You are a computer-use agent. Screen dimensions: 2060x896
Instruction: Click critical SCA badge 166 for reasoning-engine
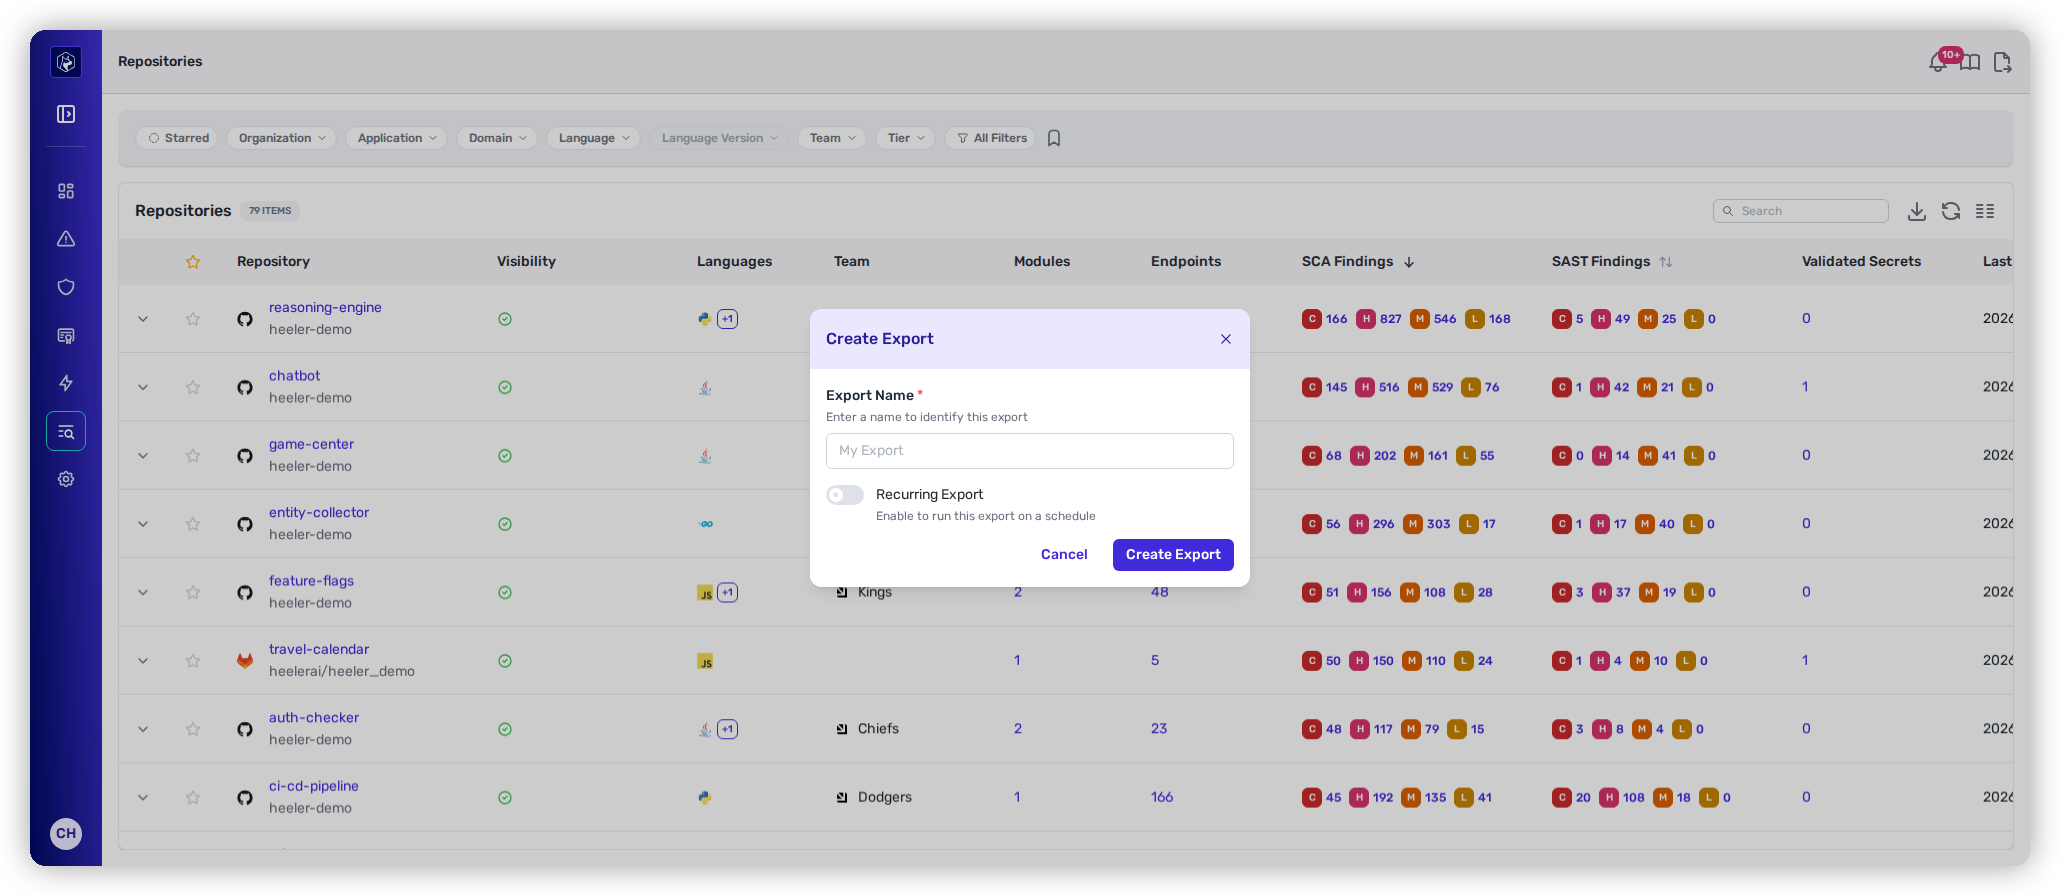tap(1325, 319)
